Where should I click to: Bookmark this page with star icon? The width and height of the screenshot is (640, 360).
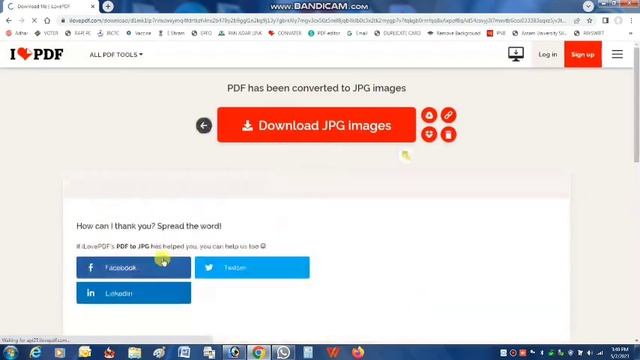coord(589,20)
